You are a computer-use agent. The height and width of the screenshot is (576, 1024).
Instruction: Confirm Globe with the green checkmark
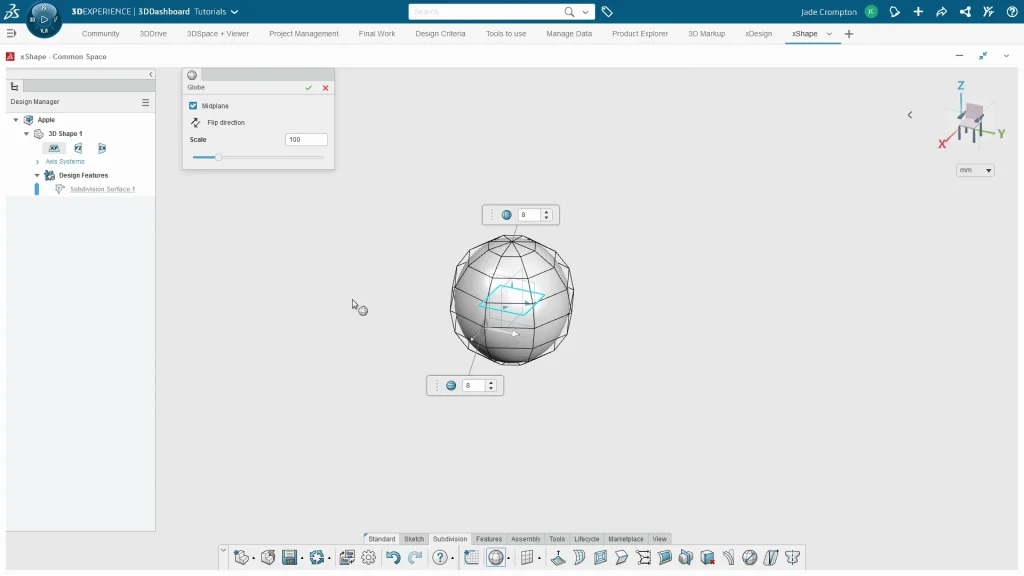tap(309, 88)
